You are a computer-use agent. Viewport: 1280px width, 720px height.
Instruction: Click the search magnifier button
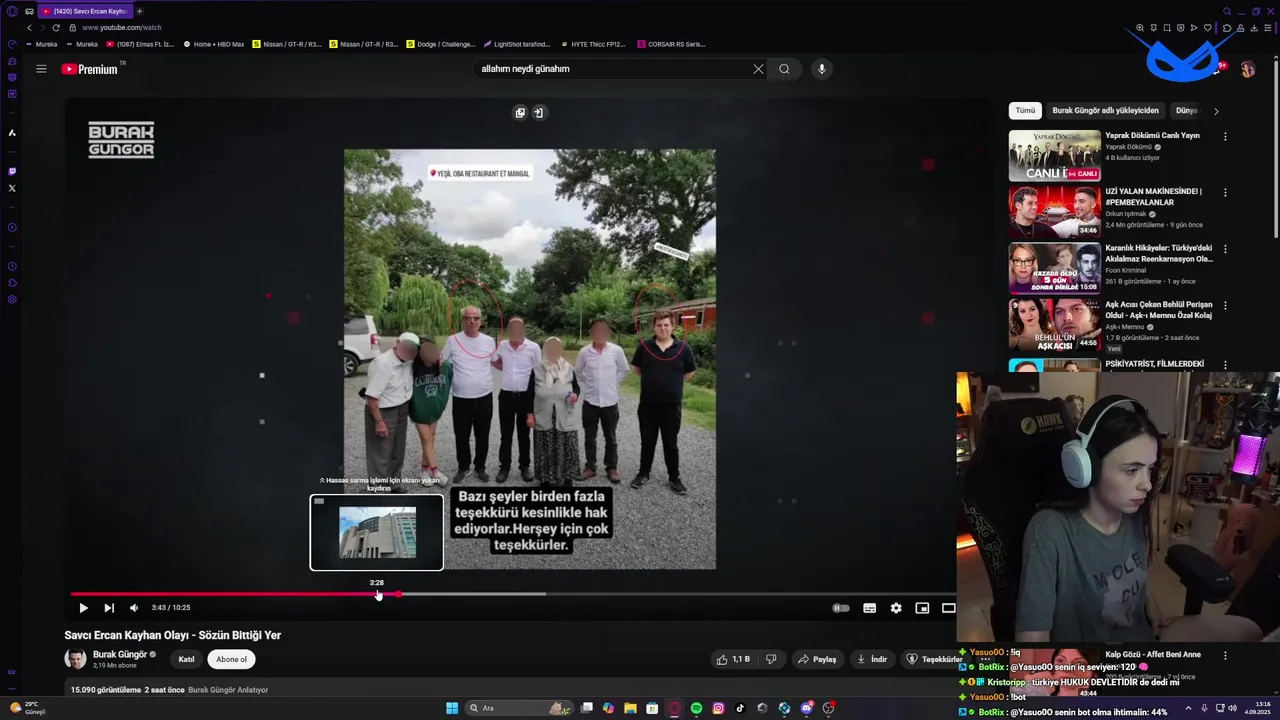pyautogui.click(x=784, y=69)
